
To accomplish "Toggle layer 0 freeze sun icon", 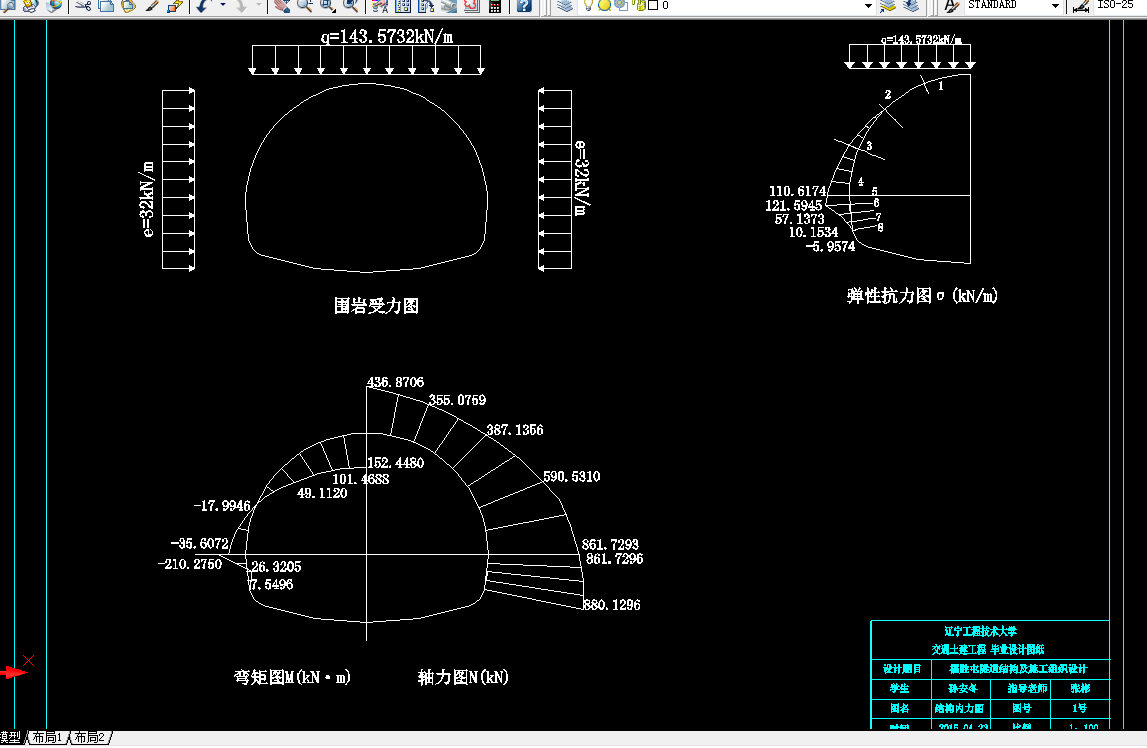I will click(604, 5).
